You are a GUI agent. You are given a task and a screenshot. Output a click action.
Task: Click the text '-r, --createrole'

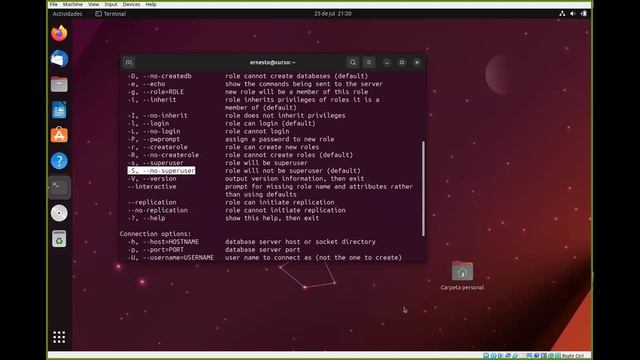coord(158,147)
